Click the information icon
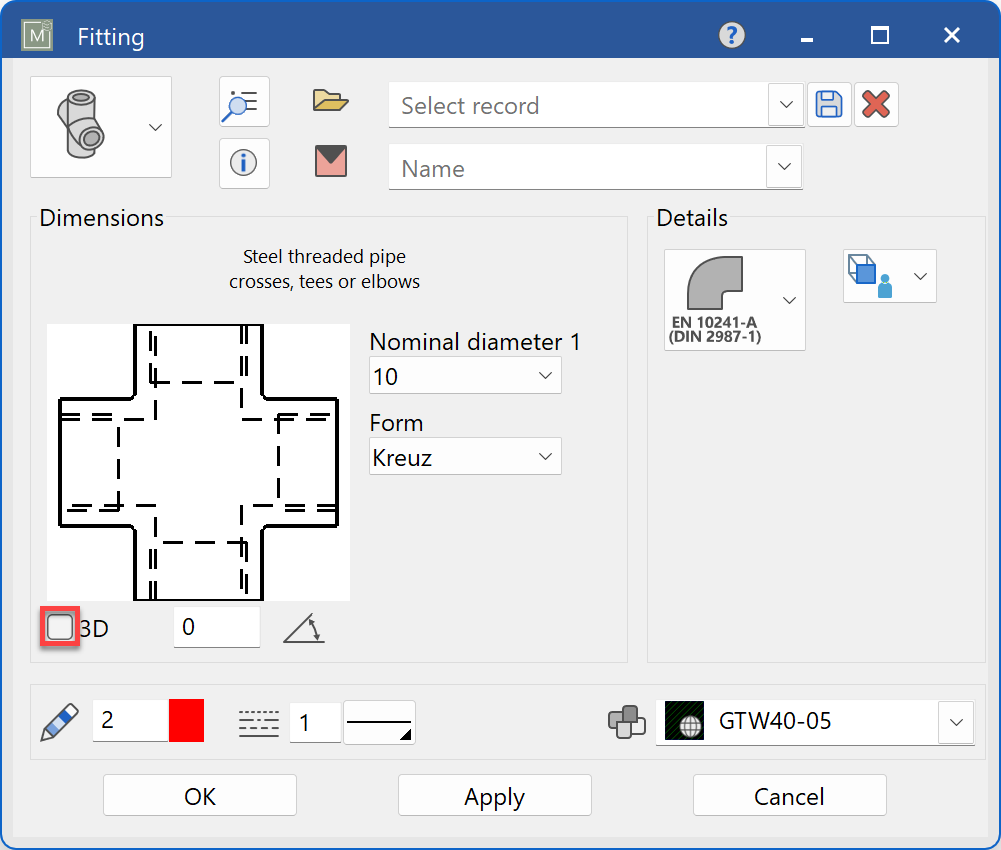The image size is (1001, 850). coord(244,163)
